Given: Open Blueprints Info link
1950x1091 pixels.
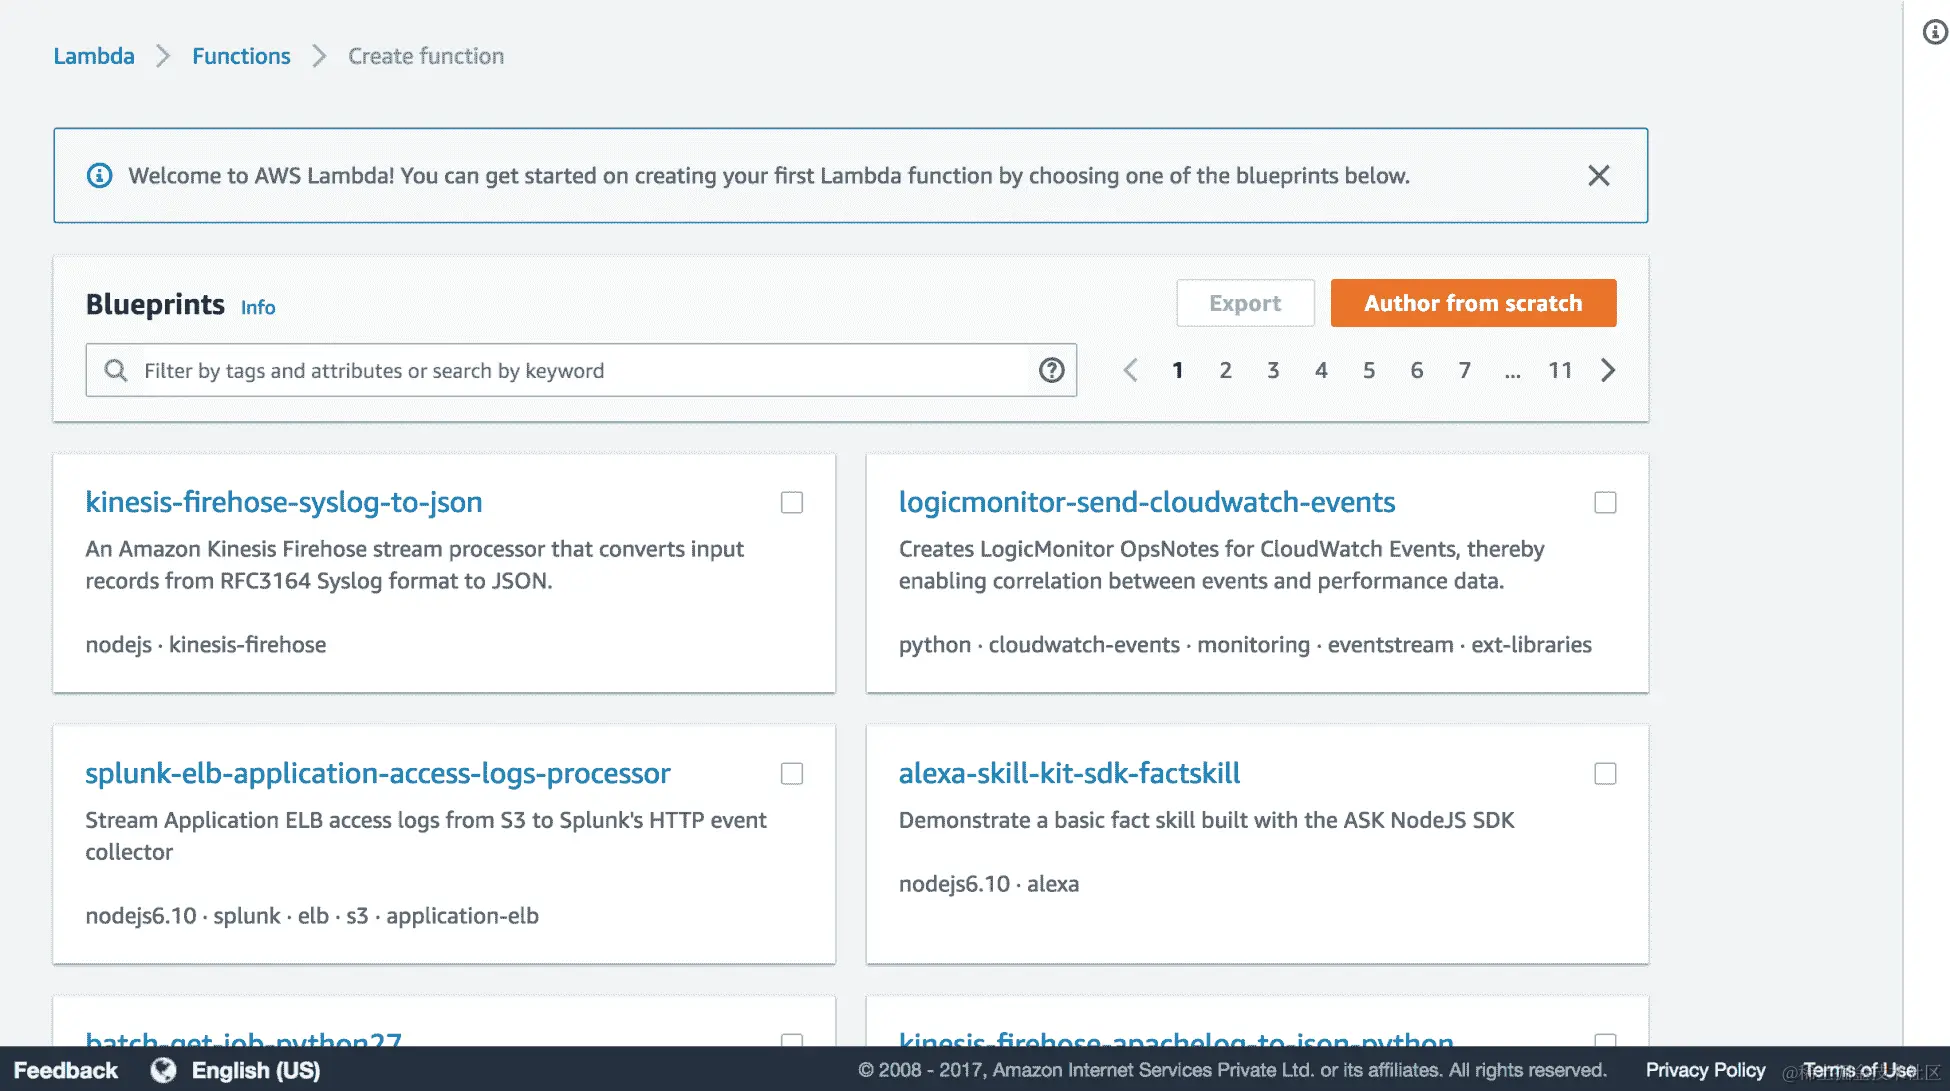Looking at the screenshot, I should pyautogui.click(x=258, y=308).
